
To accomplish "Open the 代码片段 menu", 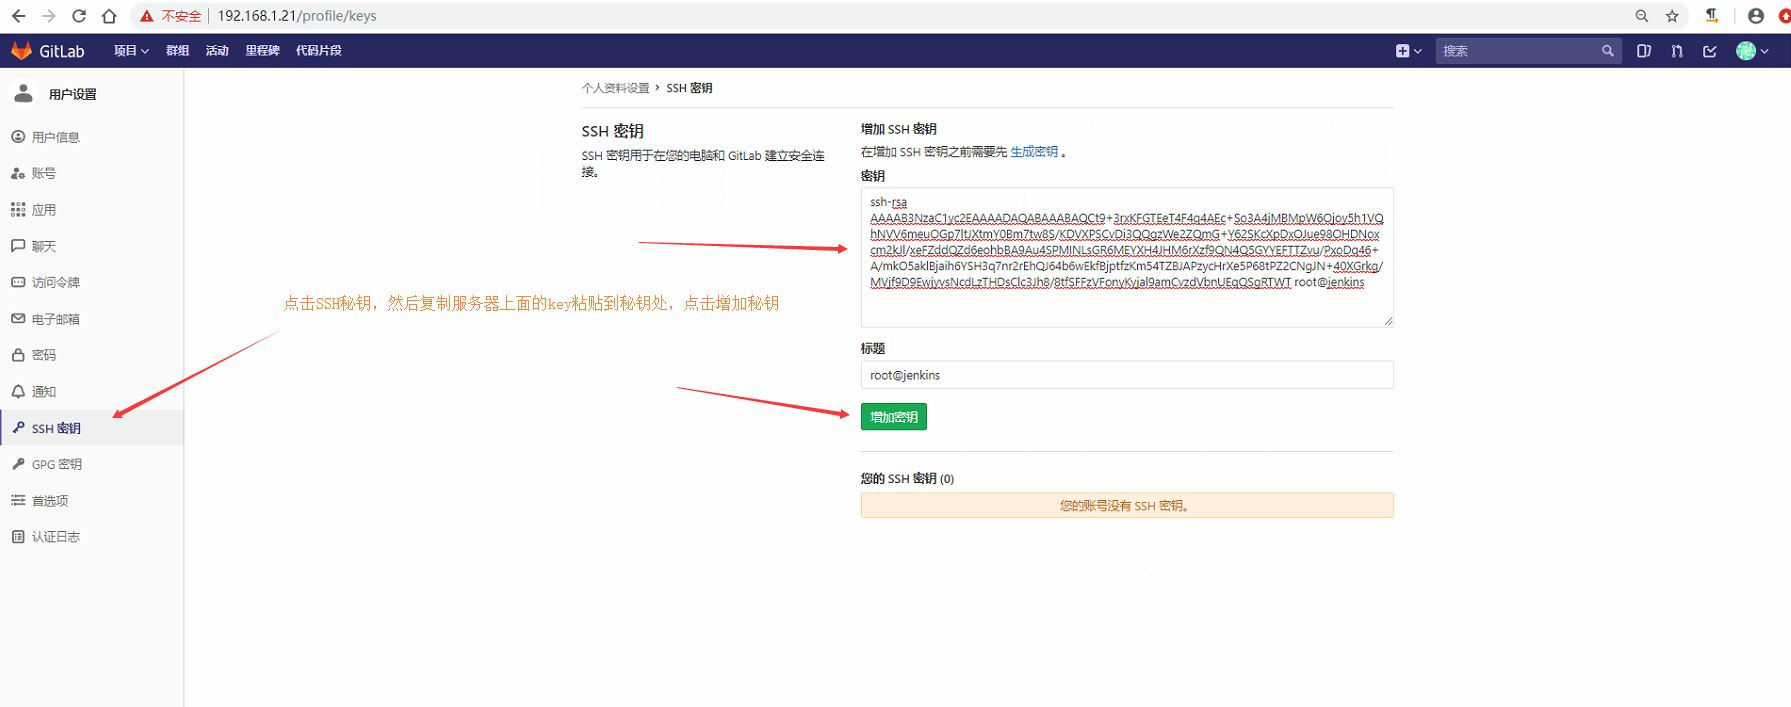I will [318, 51].
